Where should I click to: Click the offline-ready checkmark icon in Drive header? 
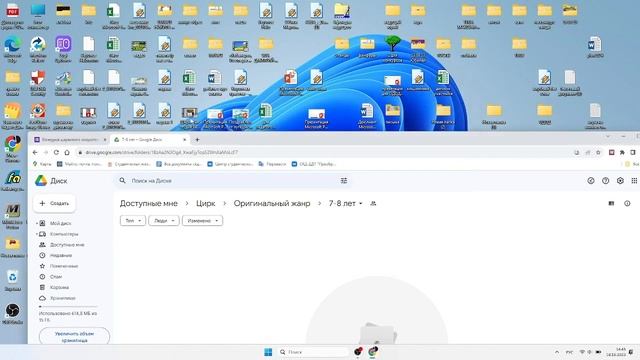591,180
